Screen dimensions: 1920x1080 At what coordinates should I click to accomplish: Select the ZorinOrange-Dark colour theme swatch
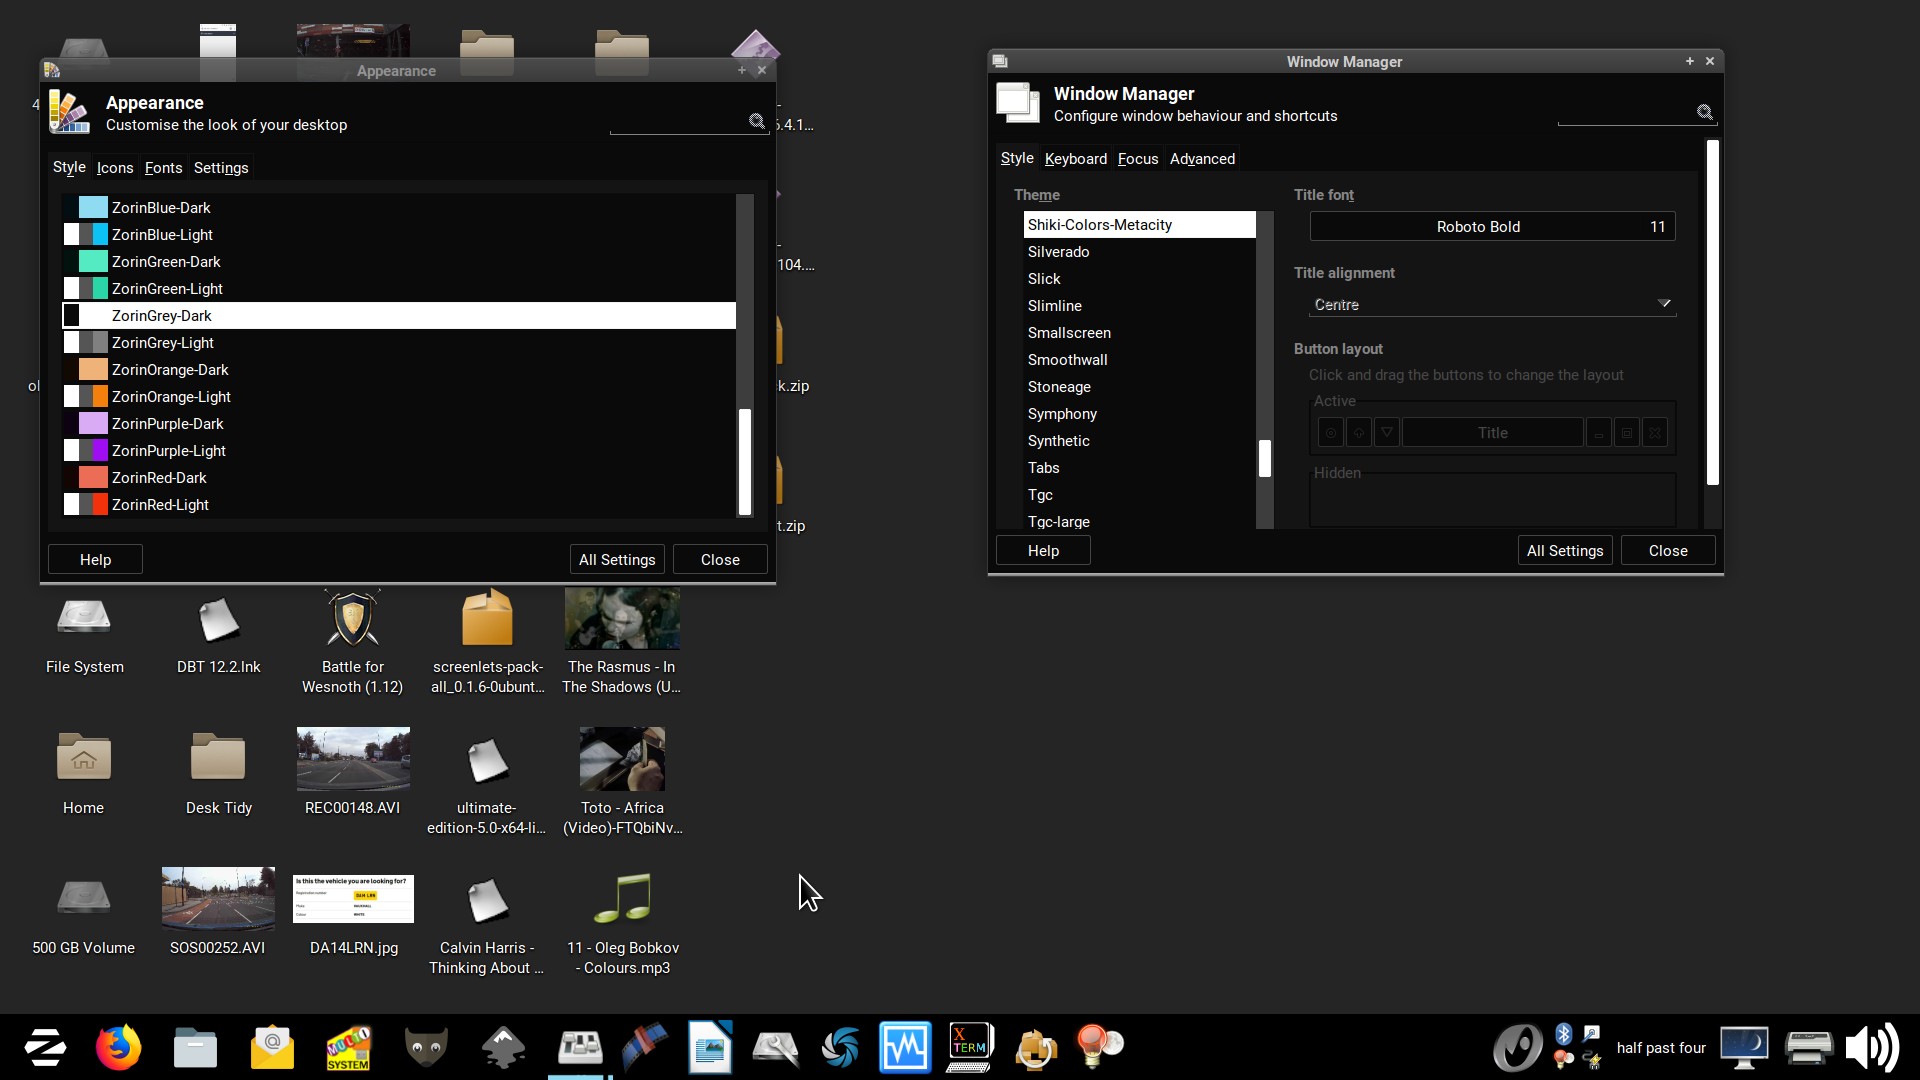(x=93, y=370)
